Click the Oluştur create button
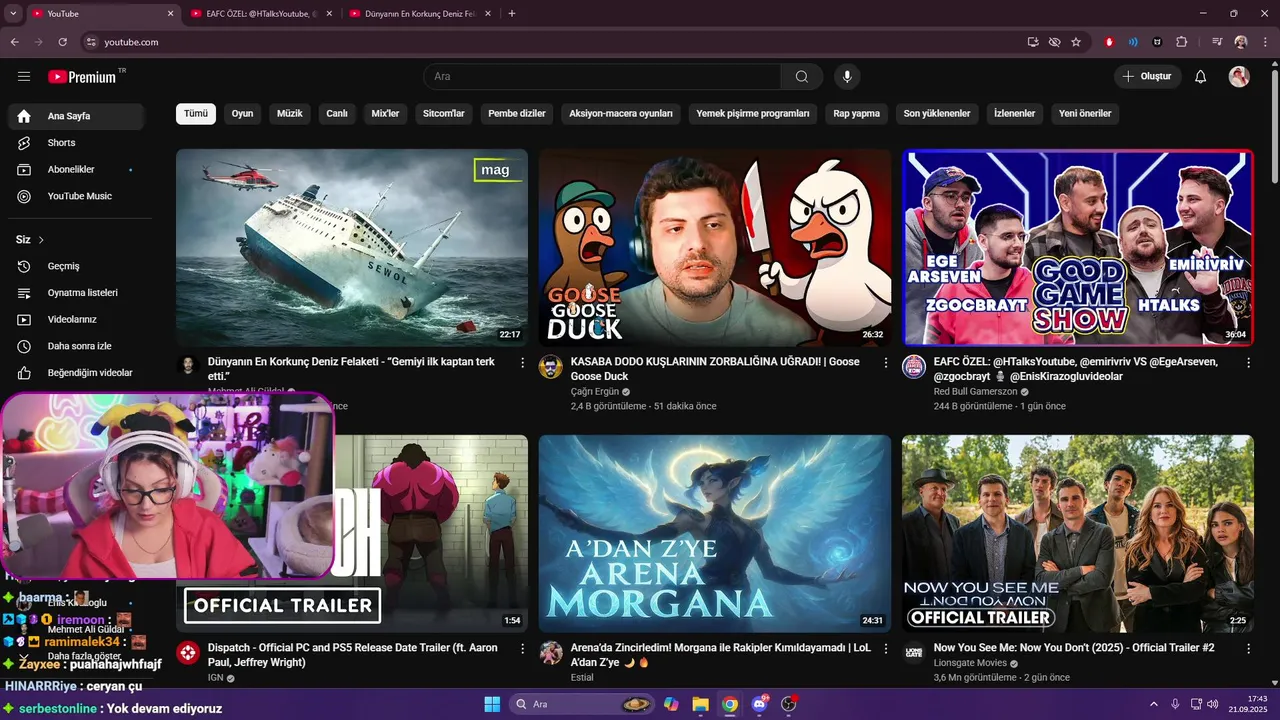Image resolution: width=1280 pixels, height=720 pixels. click(1148, 76)
